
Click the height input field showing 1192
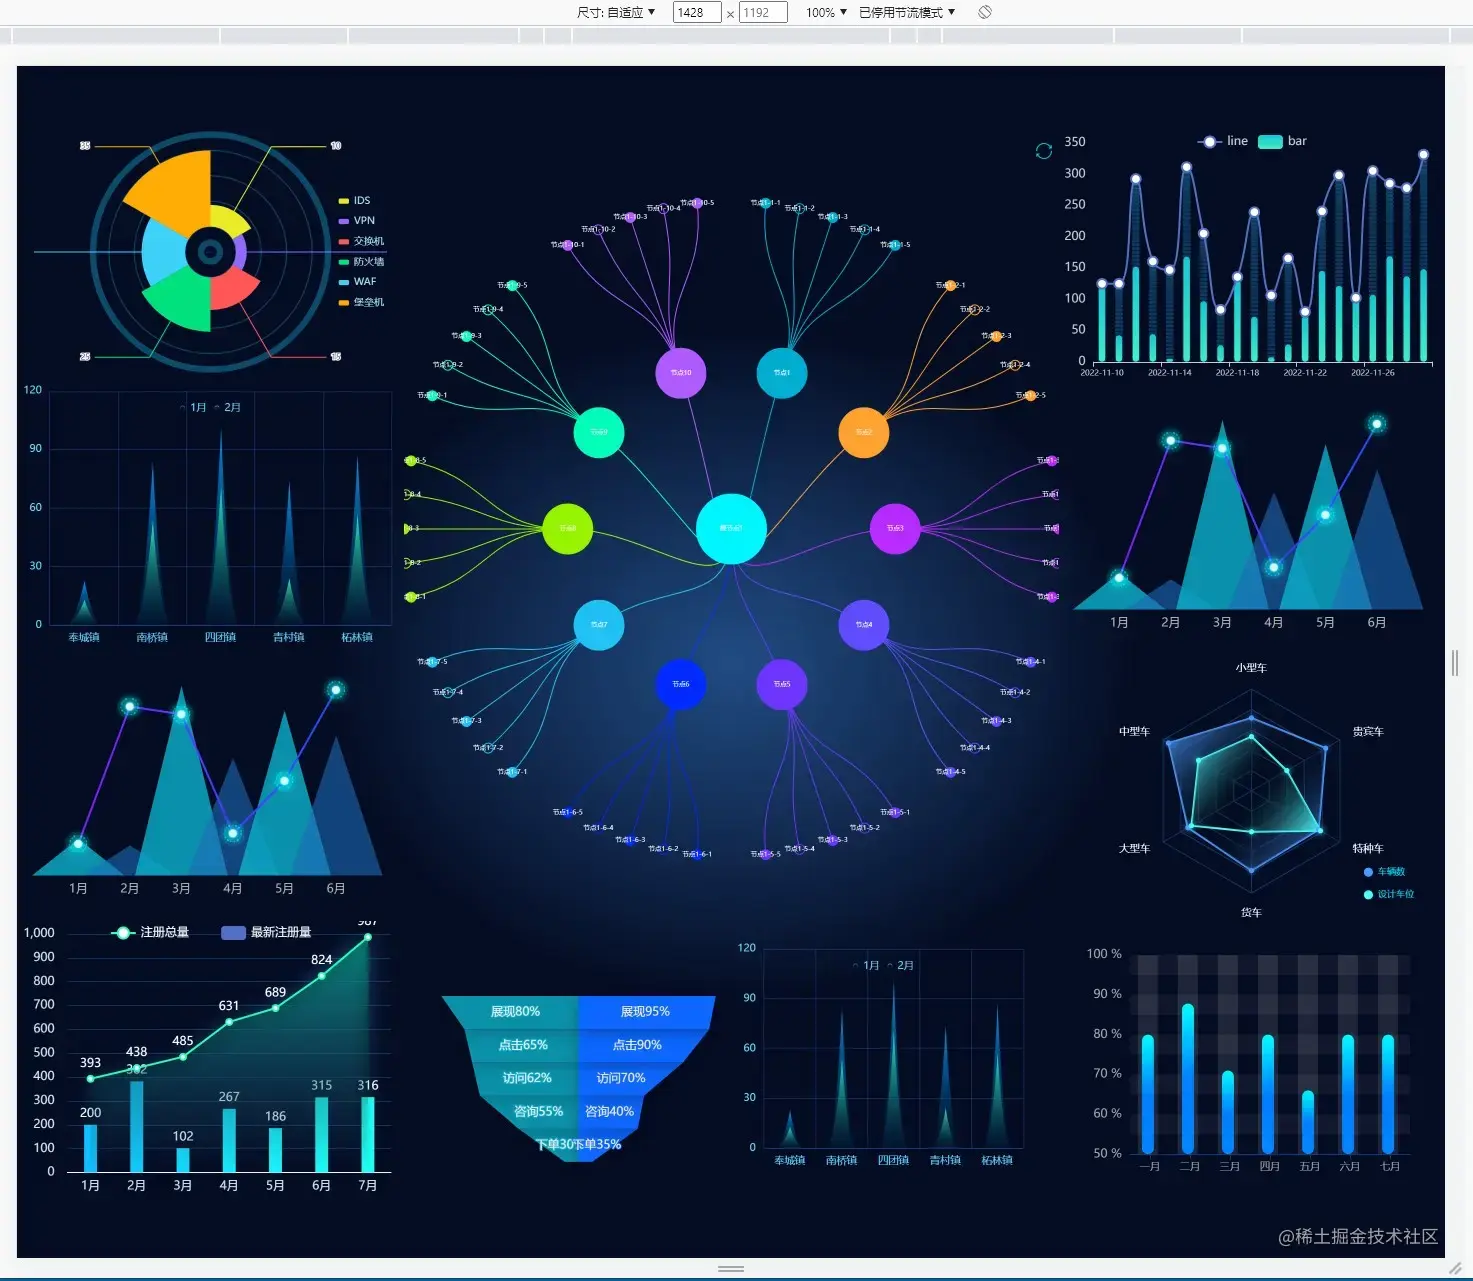coord(763,12)
